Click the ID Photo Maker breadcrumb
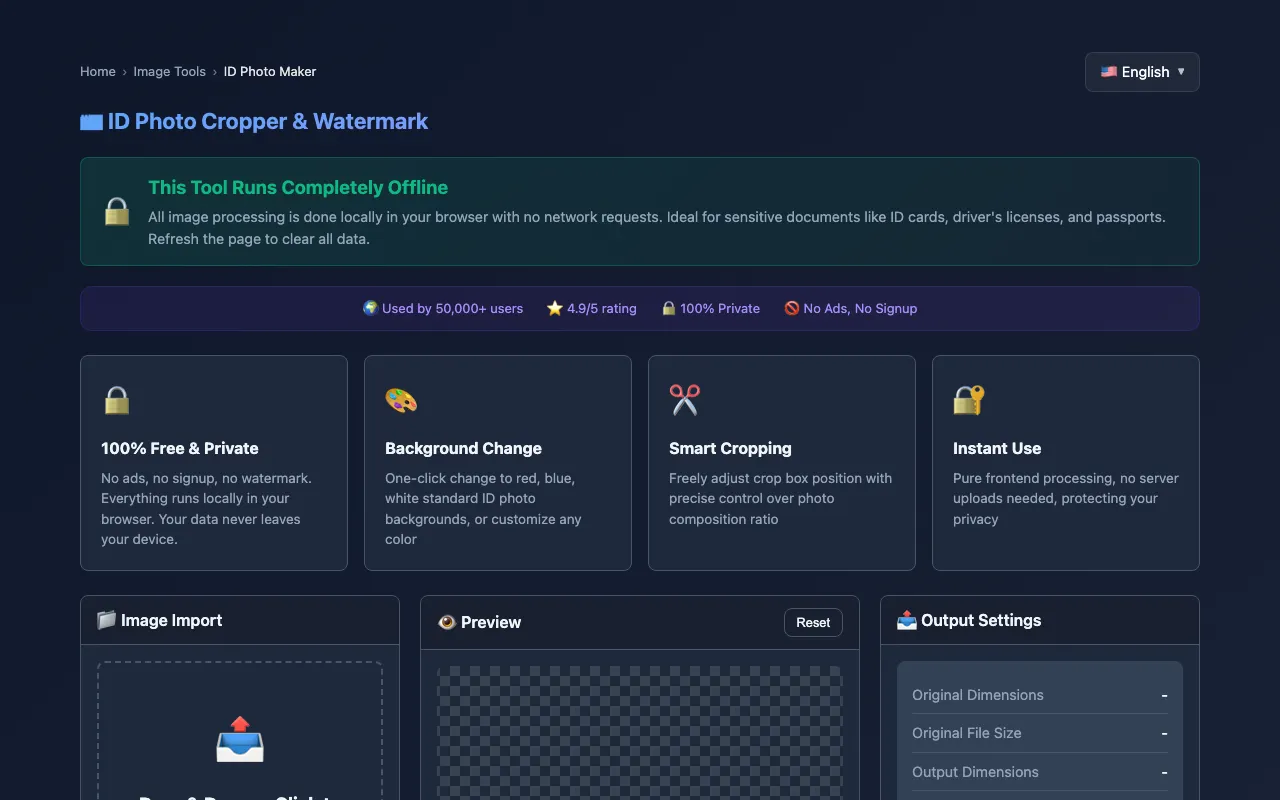1280x800 pixels. [x=270, y=72]
